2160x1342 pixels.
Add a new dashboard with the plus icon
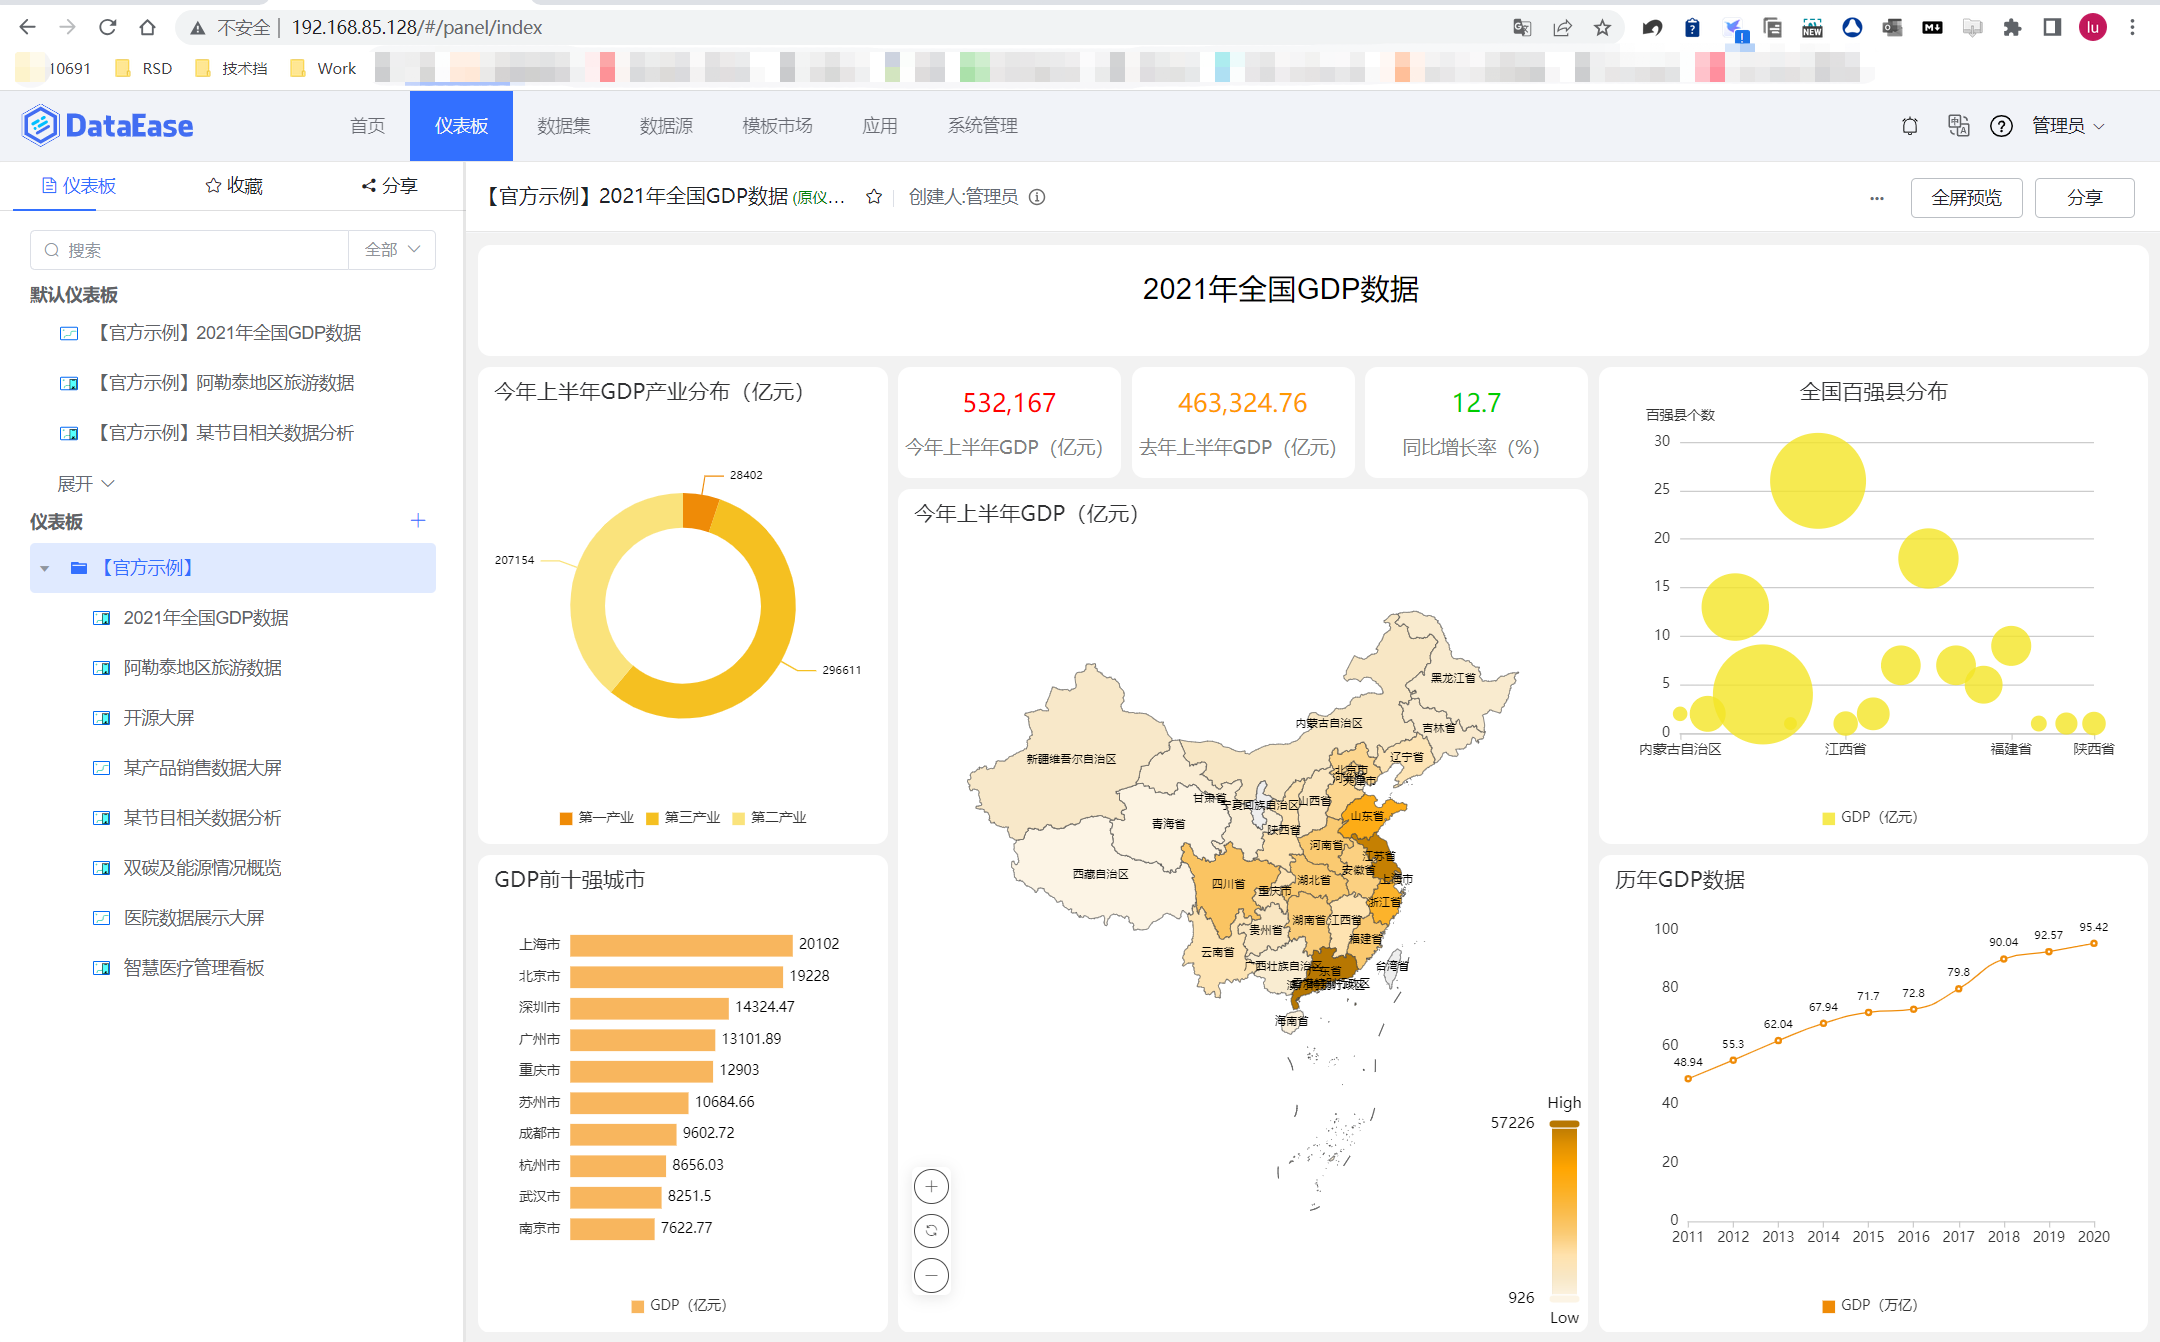(x=418, y=520)
